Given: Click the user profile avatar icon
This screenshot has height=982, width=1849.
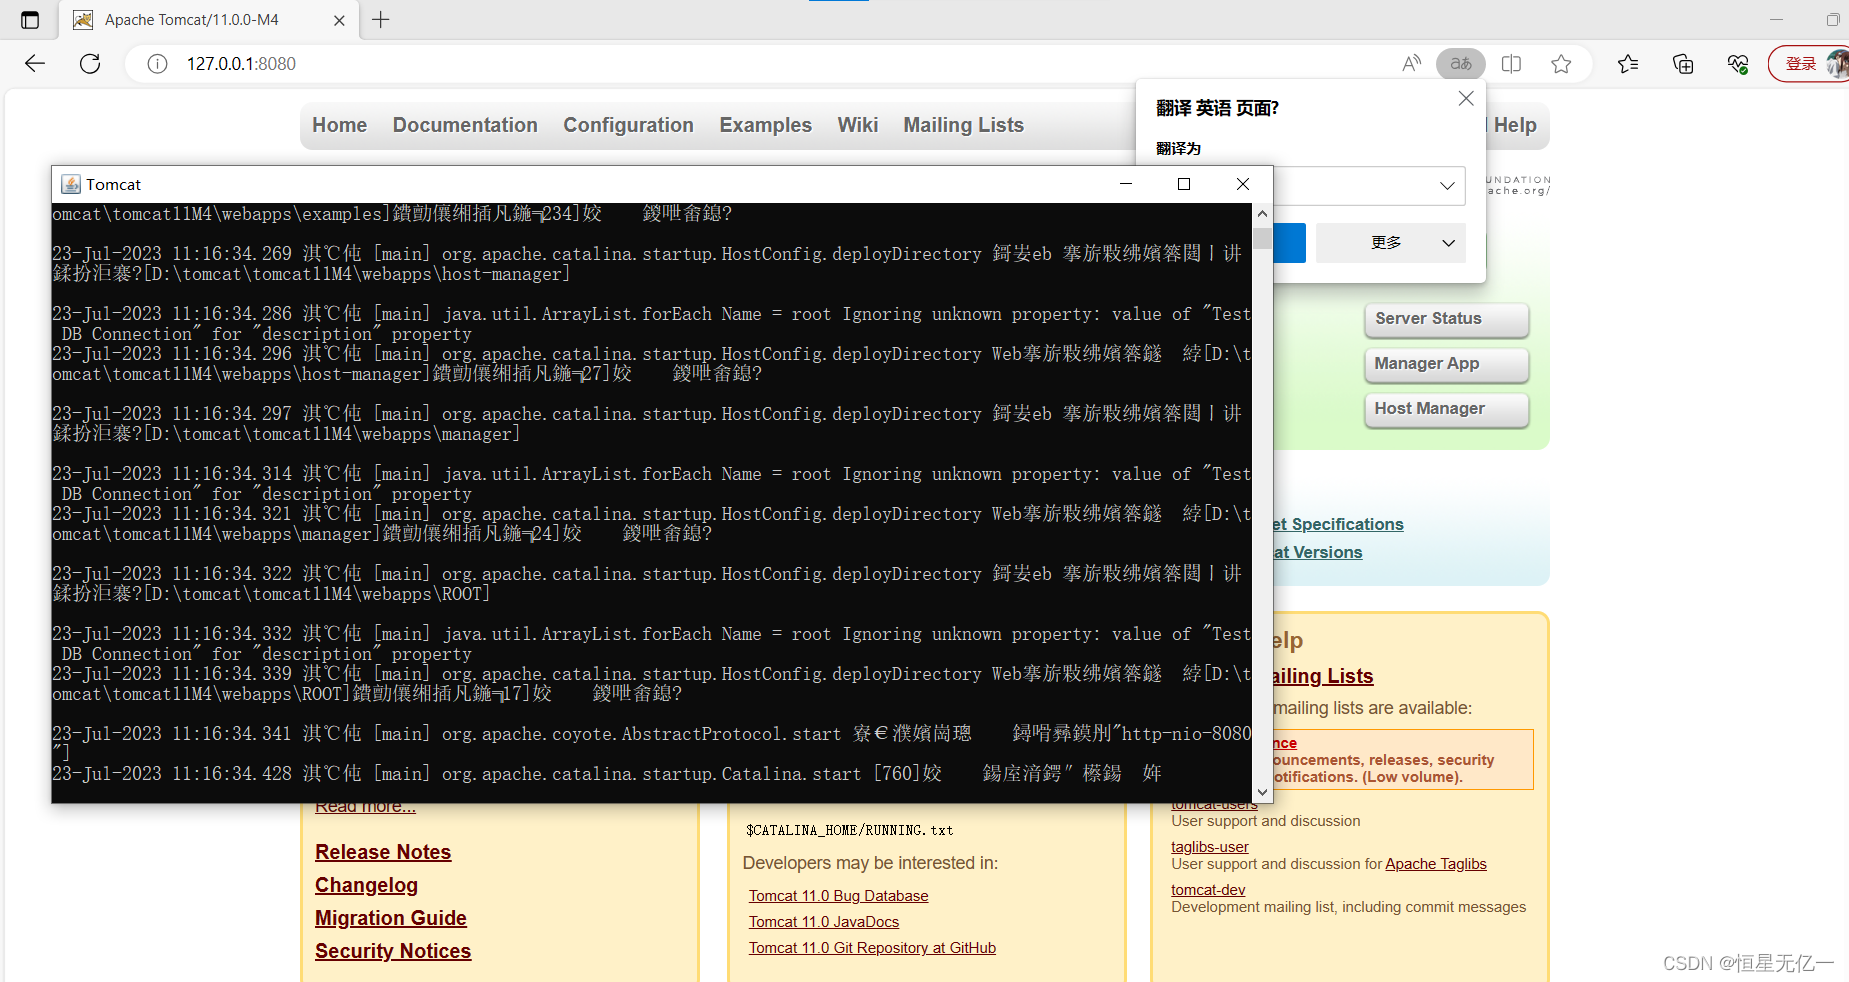Looking at the screenshot, I should 1840,63.
